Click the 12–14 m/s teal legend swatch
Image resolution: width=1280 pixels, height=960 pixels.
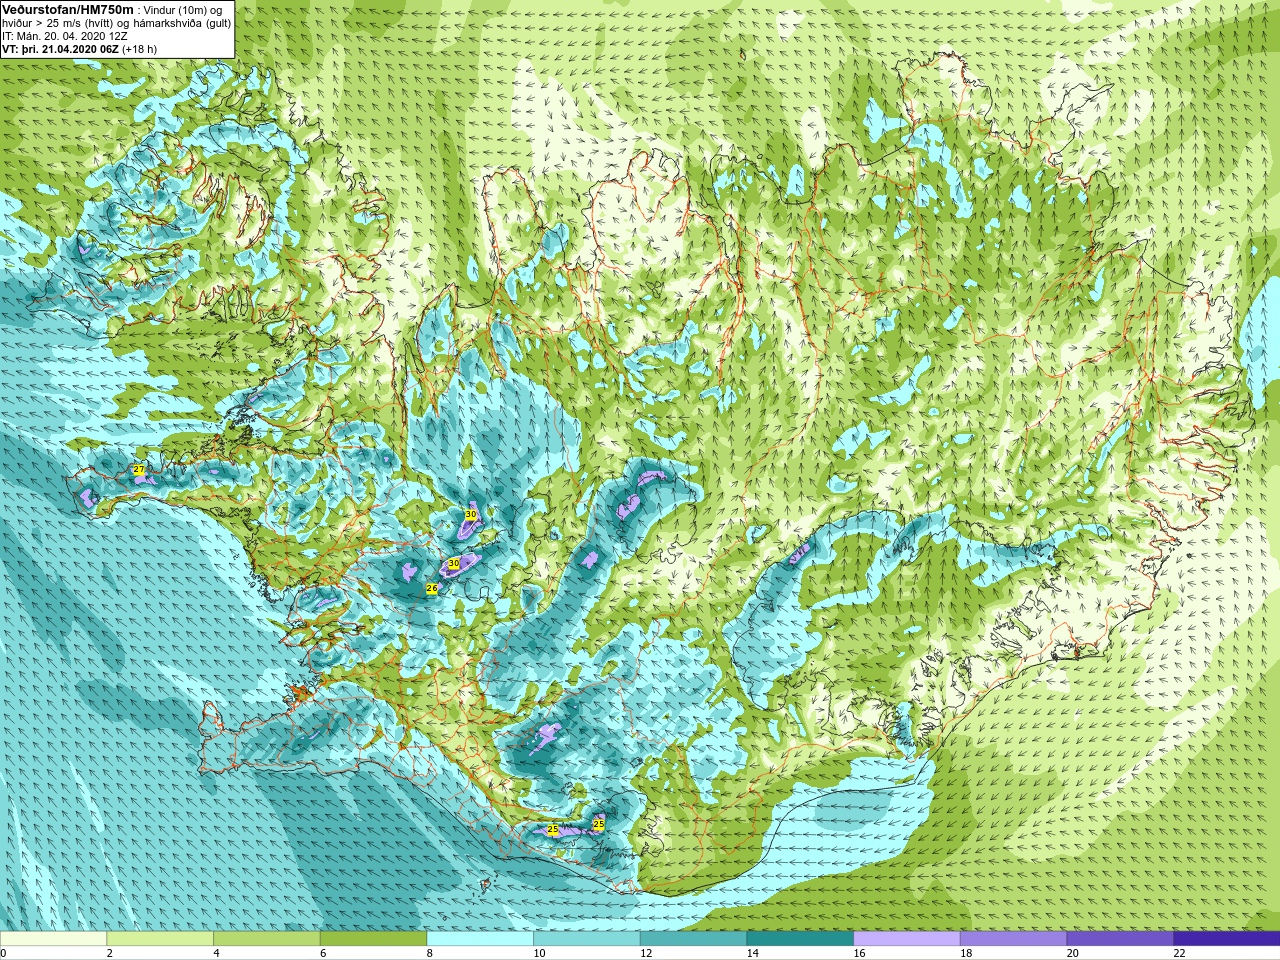[693, 939]
